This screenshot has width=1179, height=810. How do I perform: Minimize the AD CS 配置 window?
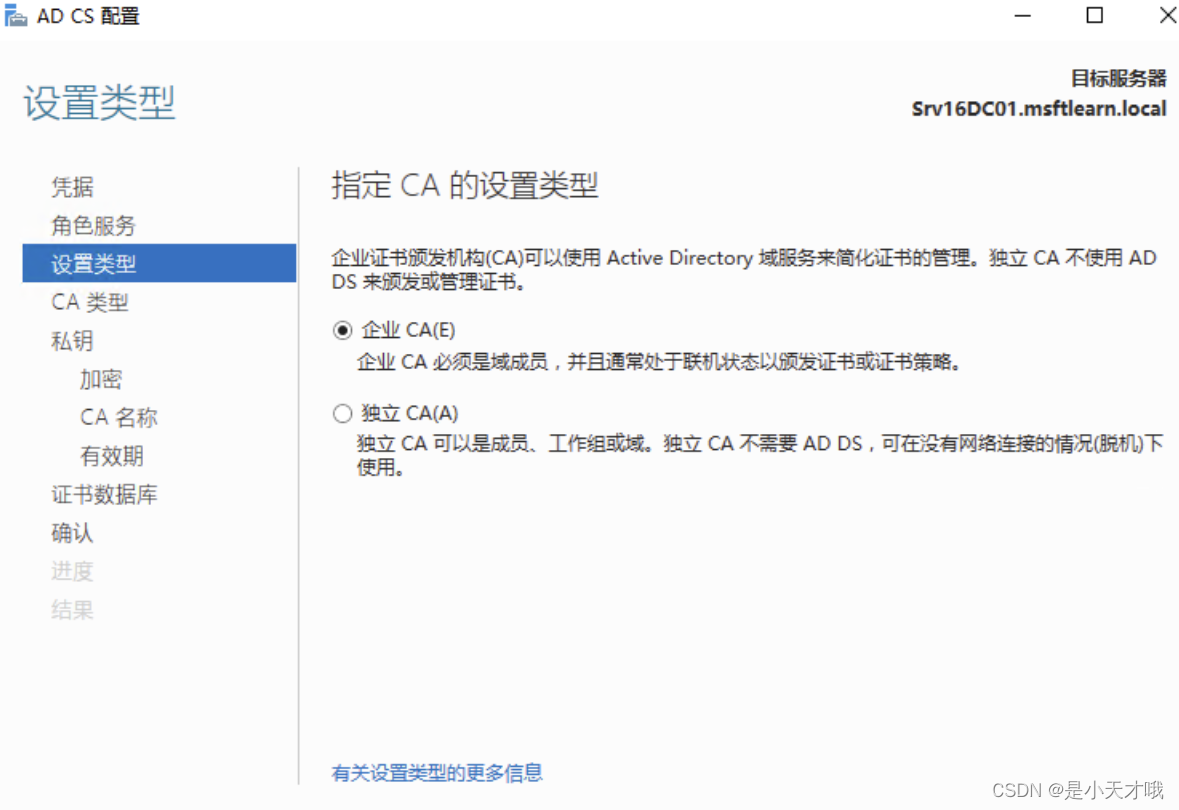(x=1022, y=15)
